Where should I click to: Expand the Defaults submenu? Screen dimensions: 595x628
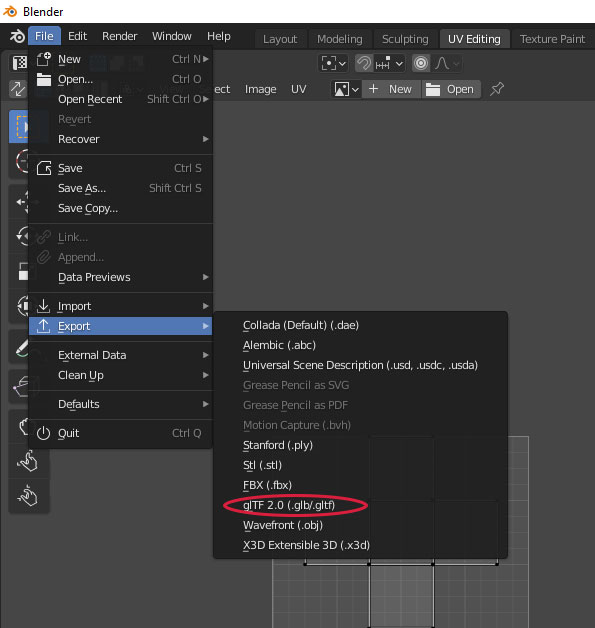click(x=121, y=404)
